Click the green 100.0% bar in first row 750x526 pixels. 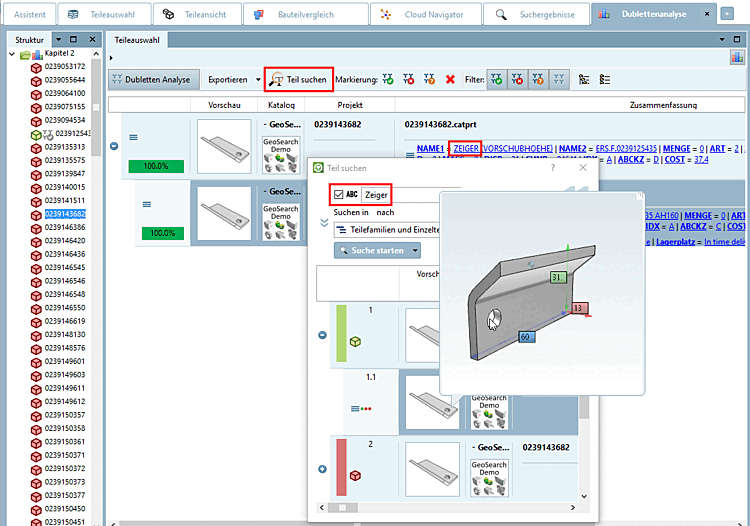point(156,166)
